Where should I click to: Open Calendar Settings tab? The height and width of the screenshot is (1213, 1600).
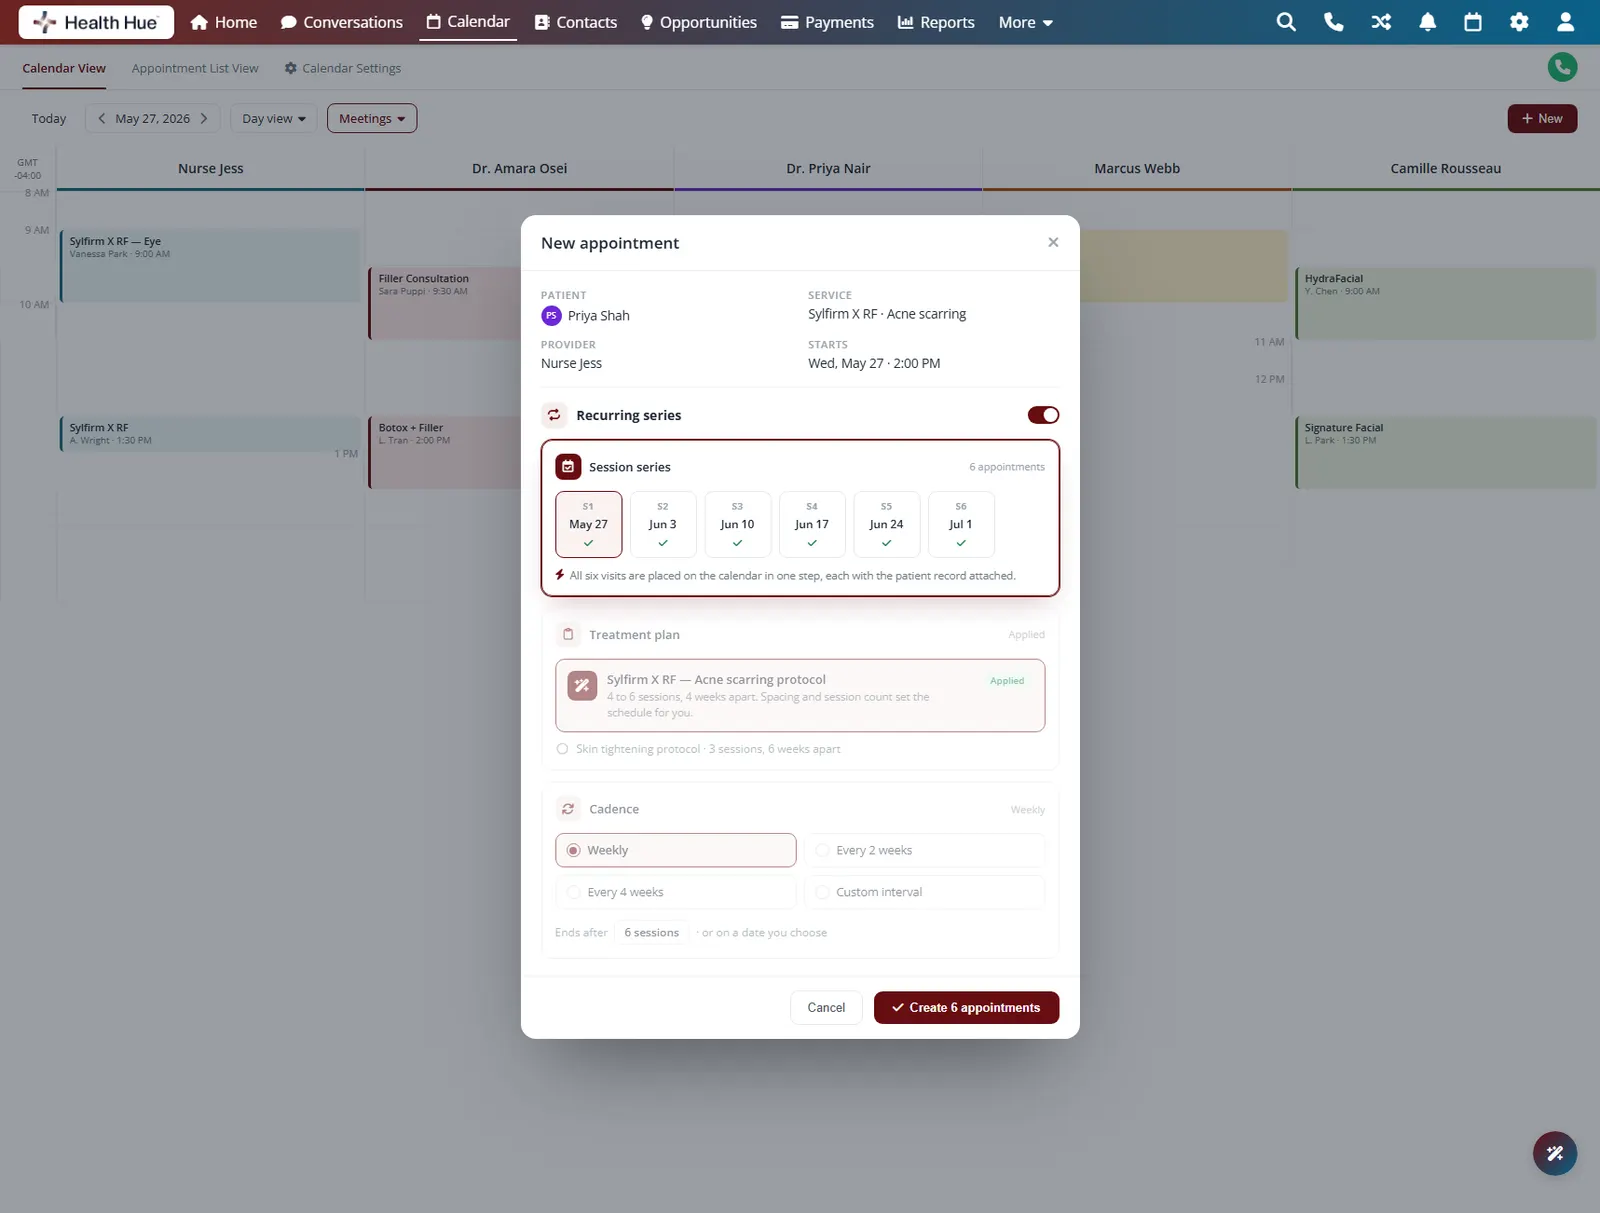click(342, 68)
